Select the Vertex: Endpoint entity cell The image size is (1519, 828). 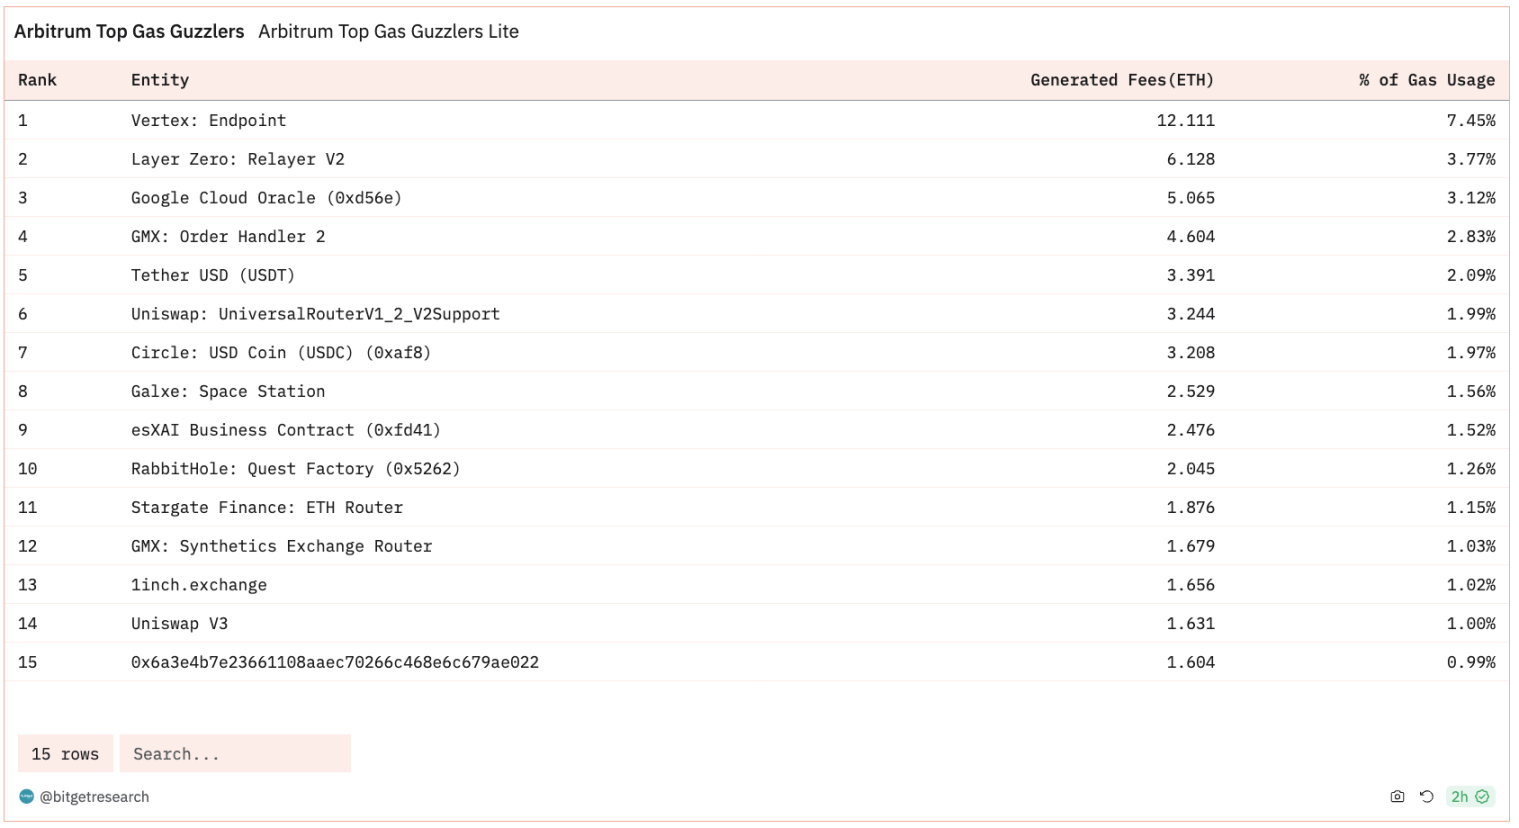(208, 120)
